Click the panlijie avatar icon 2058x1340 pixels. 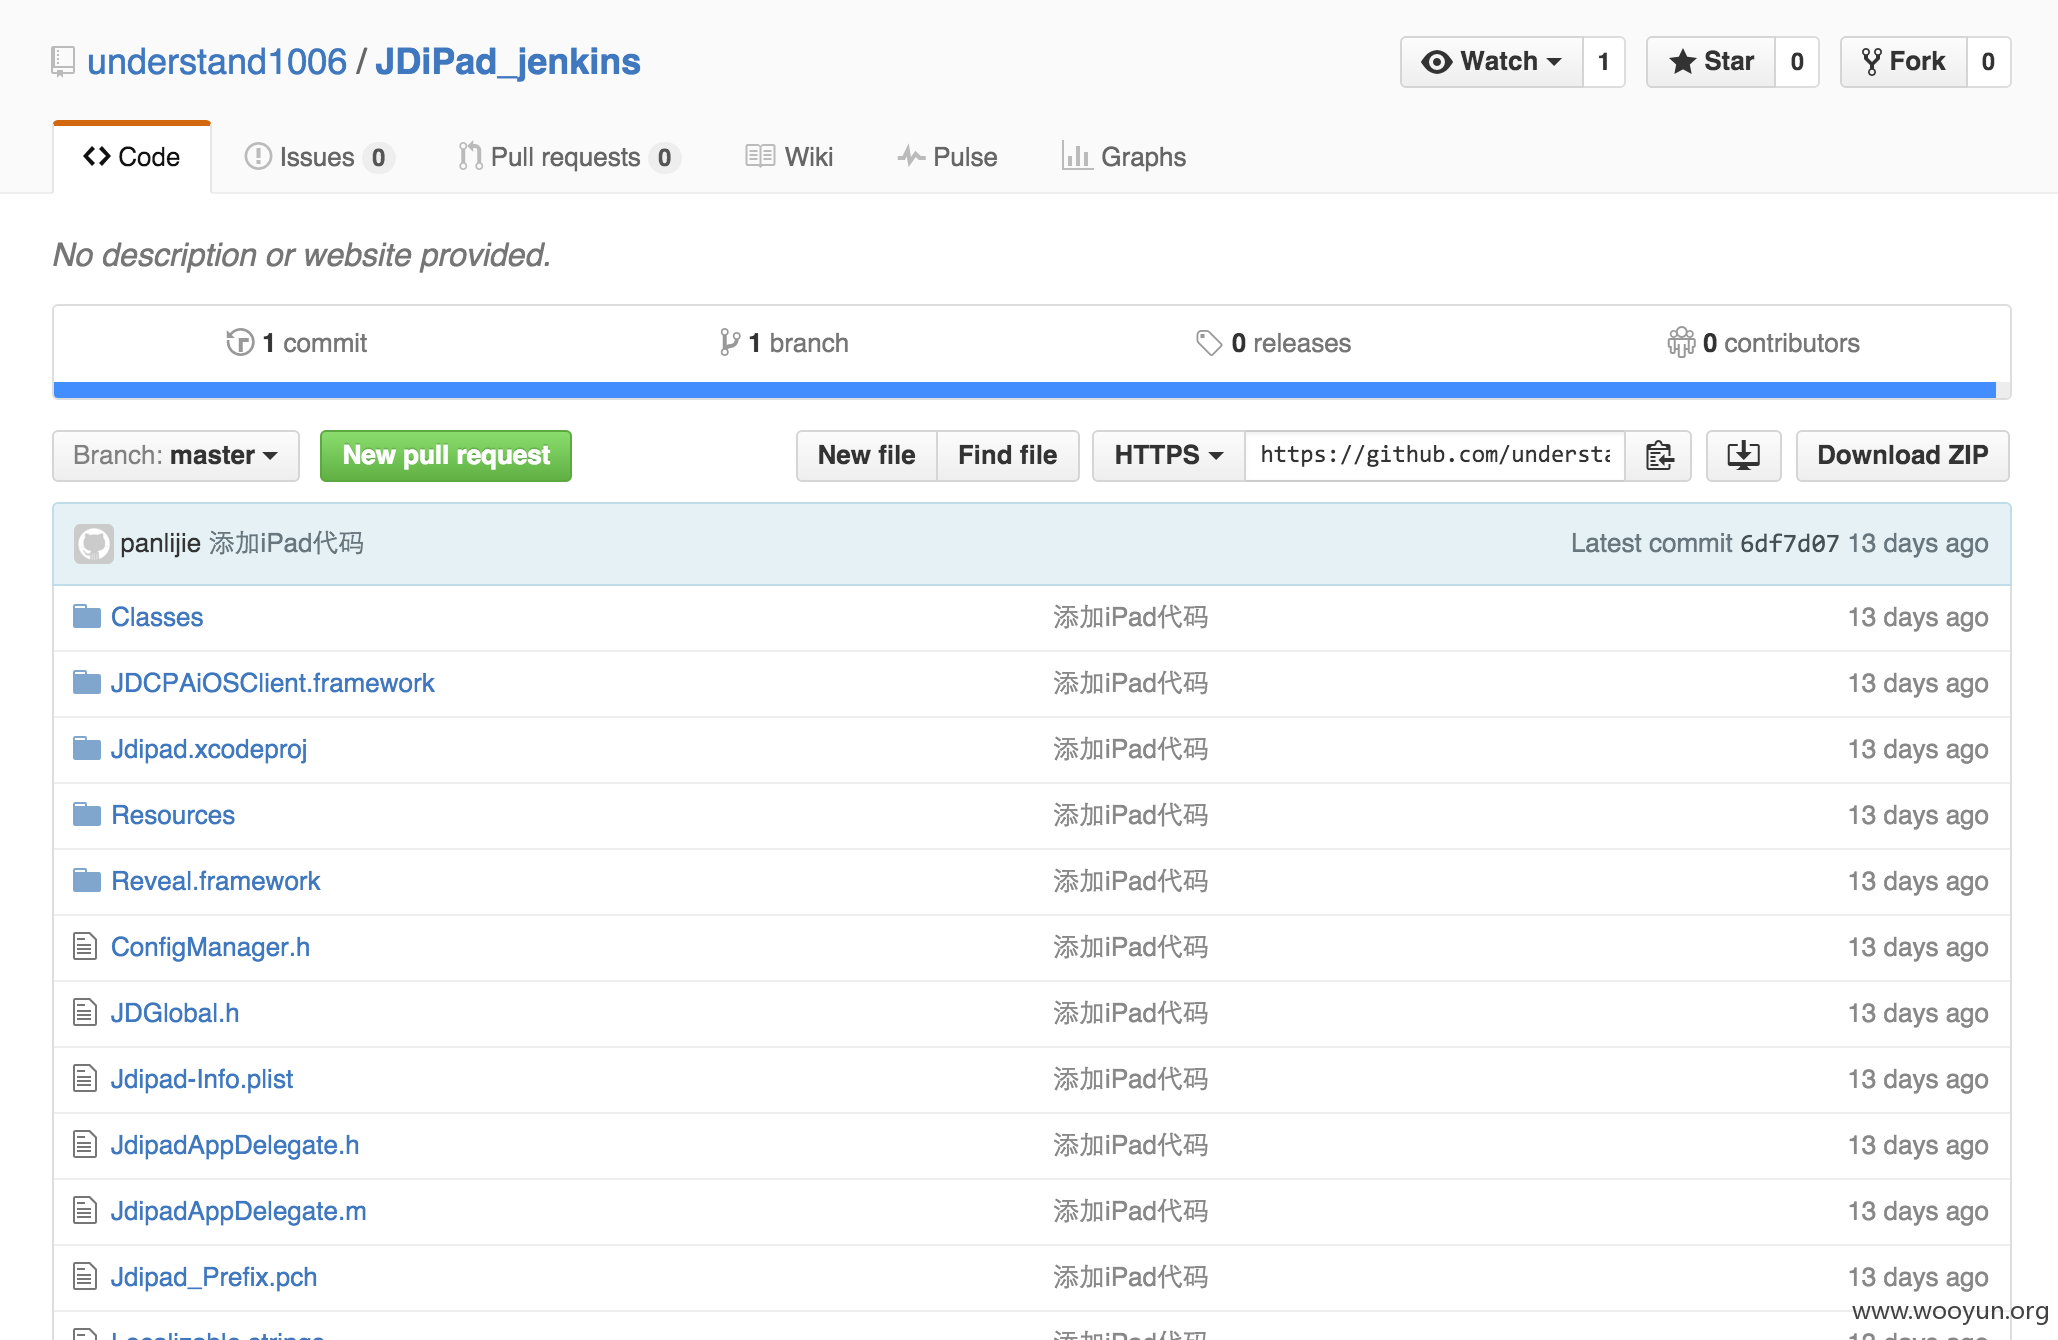point(93,544)
